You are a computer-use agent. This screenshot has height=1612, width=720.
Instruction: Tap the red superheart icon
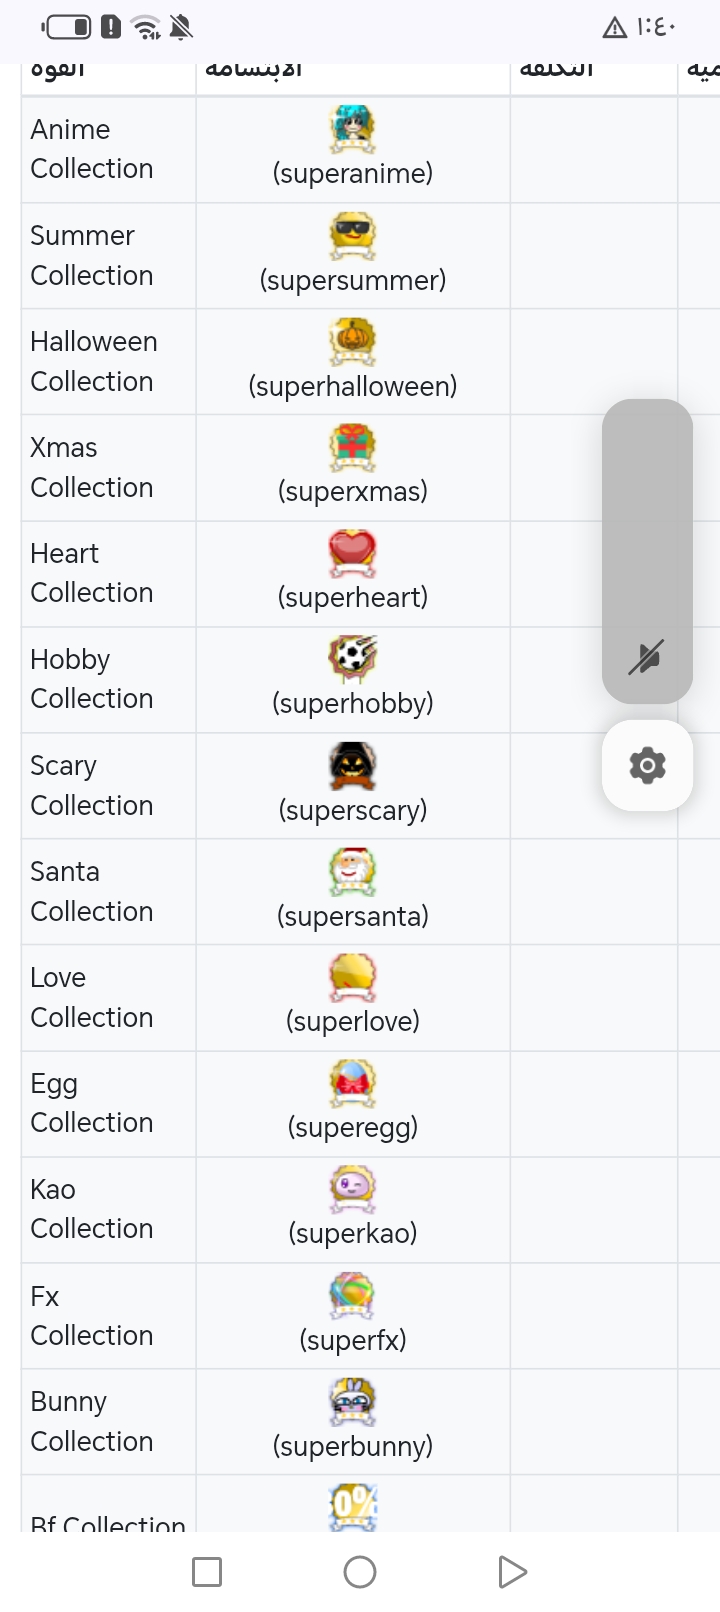pos(352,553)
